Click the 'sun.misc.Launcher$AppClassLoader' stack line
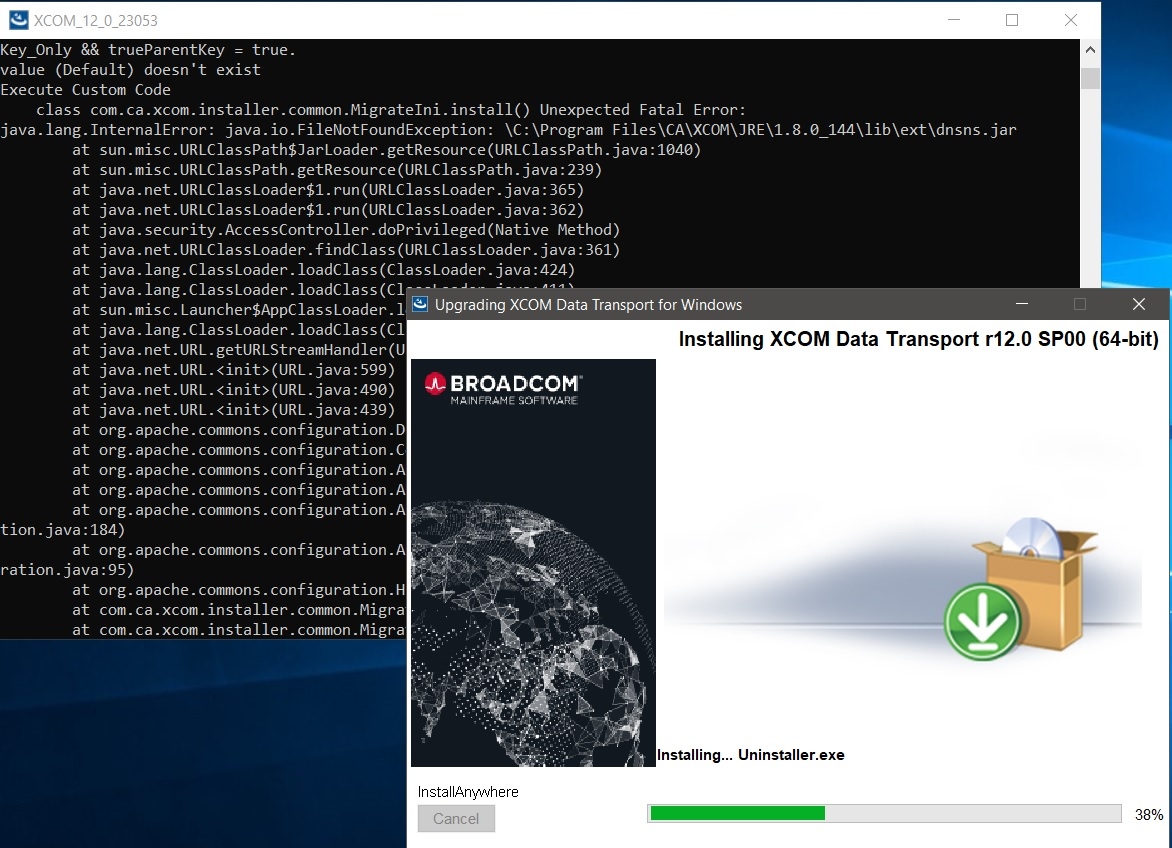 click(238, 310)
